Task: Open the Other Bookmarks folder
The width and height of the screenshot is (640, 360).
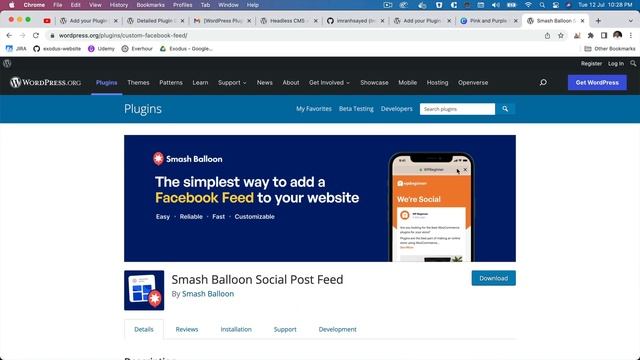Action: tap(610, 49)
